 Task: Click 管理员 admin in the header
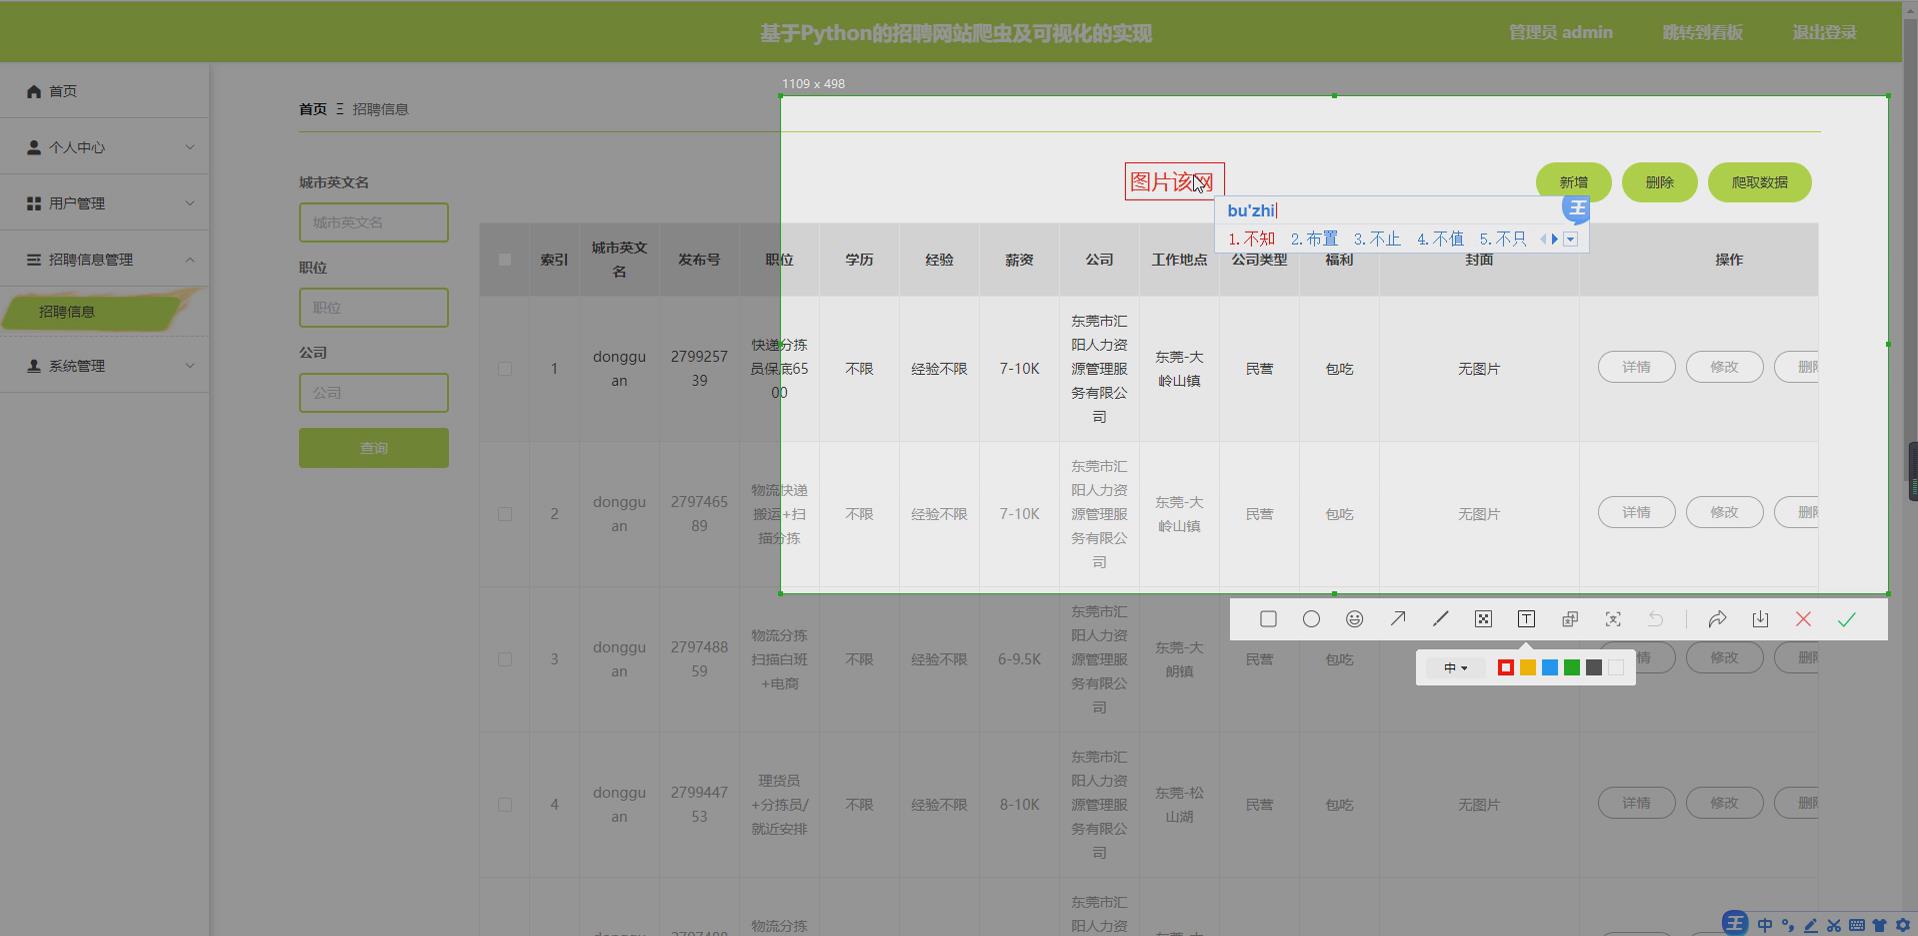click(x=1560, y=32)
